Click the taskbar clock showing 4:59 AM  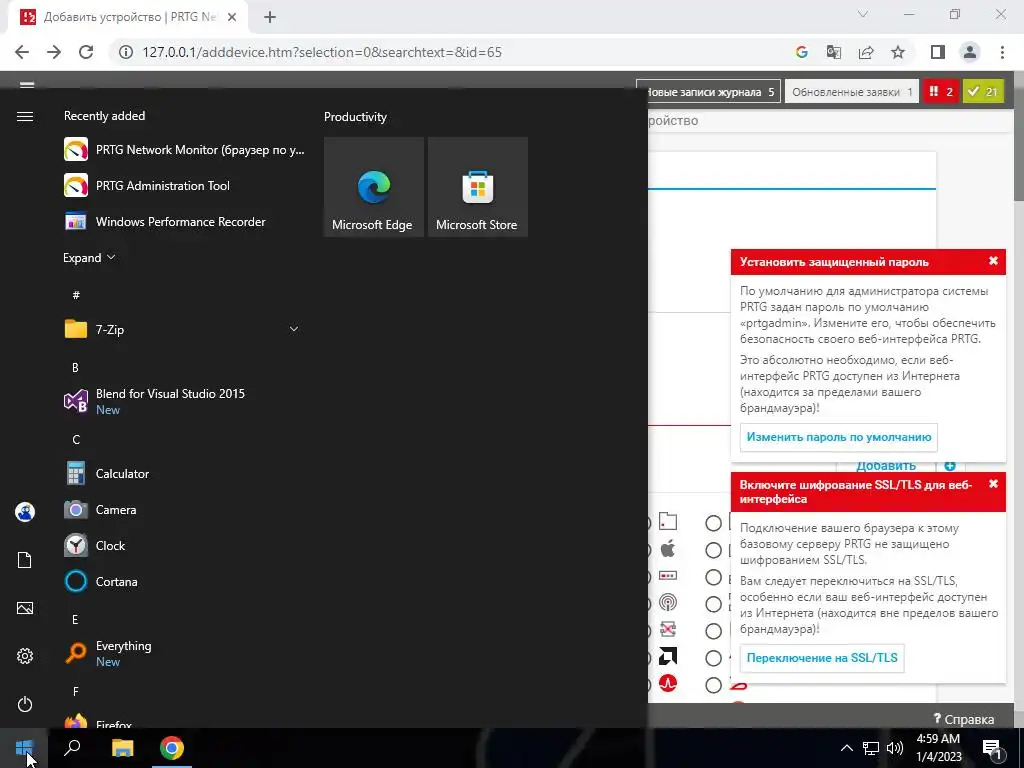click(938, 748)
